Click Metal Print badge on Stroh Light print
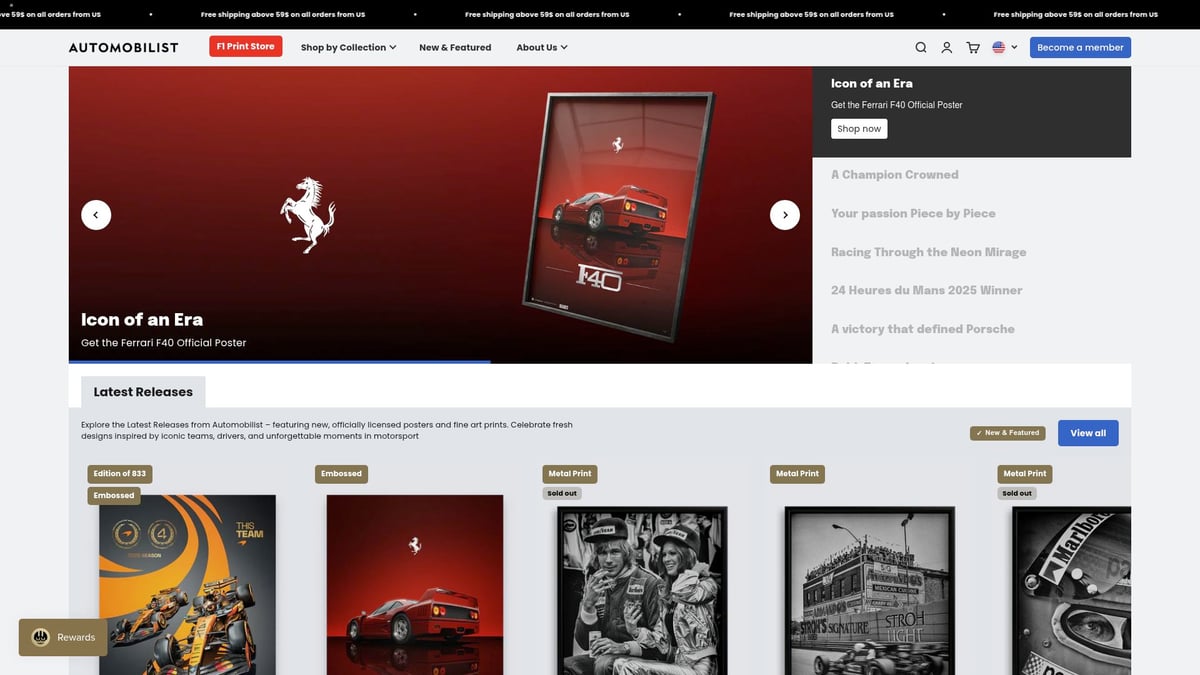The height and width of the screenshot is (675, 1200). pos(797,473)
